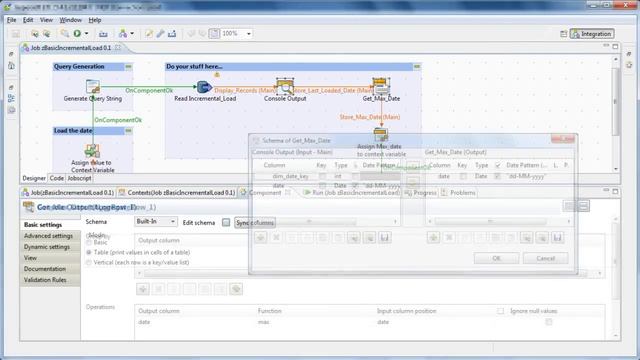Image resolution: width=640 pixels, height=360 pixels.
Task: Select Basic settings section
Action: [x=50, y=225]
